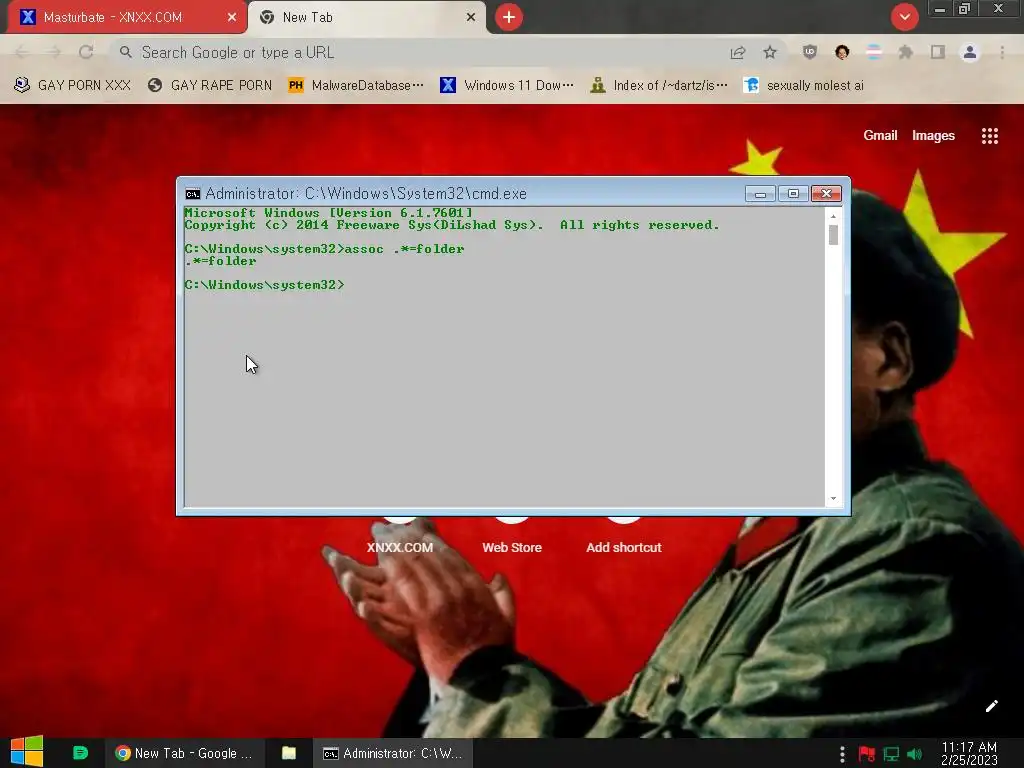The image size is (1024, 768).
Task: Maximize the Administrator cmd.exe window
Action: [x=793, y=194]
